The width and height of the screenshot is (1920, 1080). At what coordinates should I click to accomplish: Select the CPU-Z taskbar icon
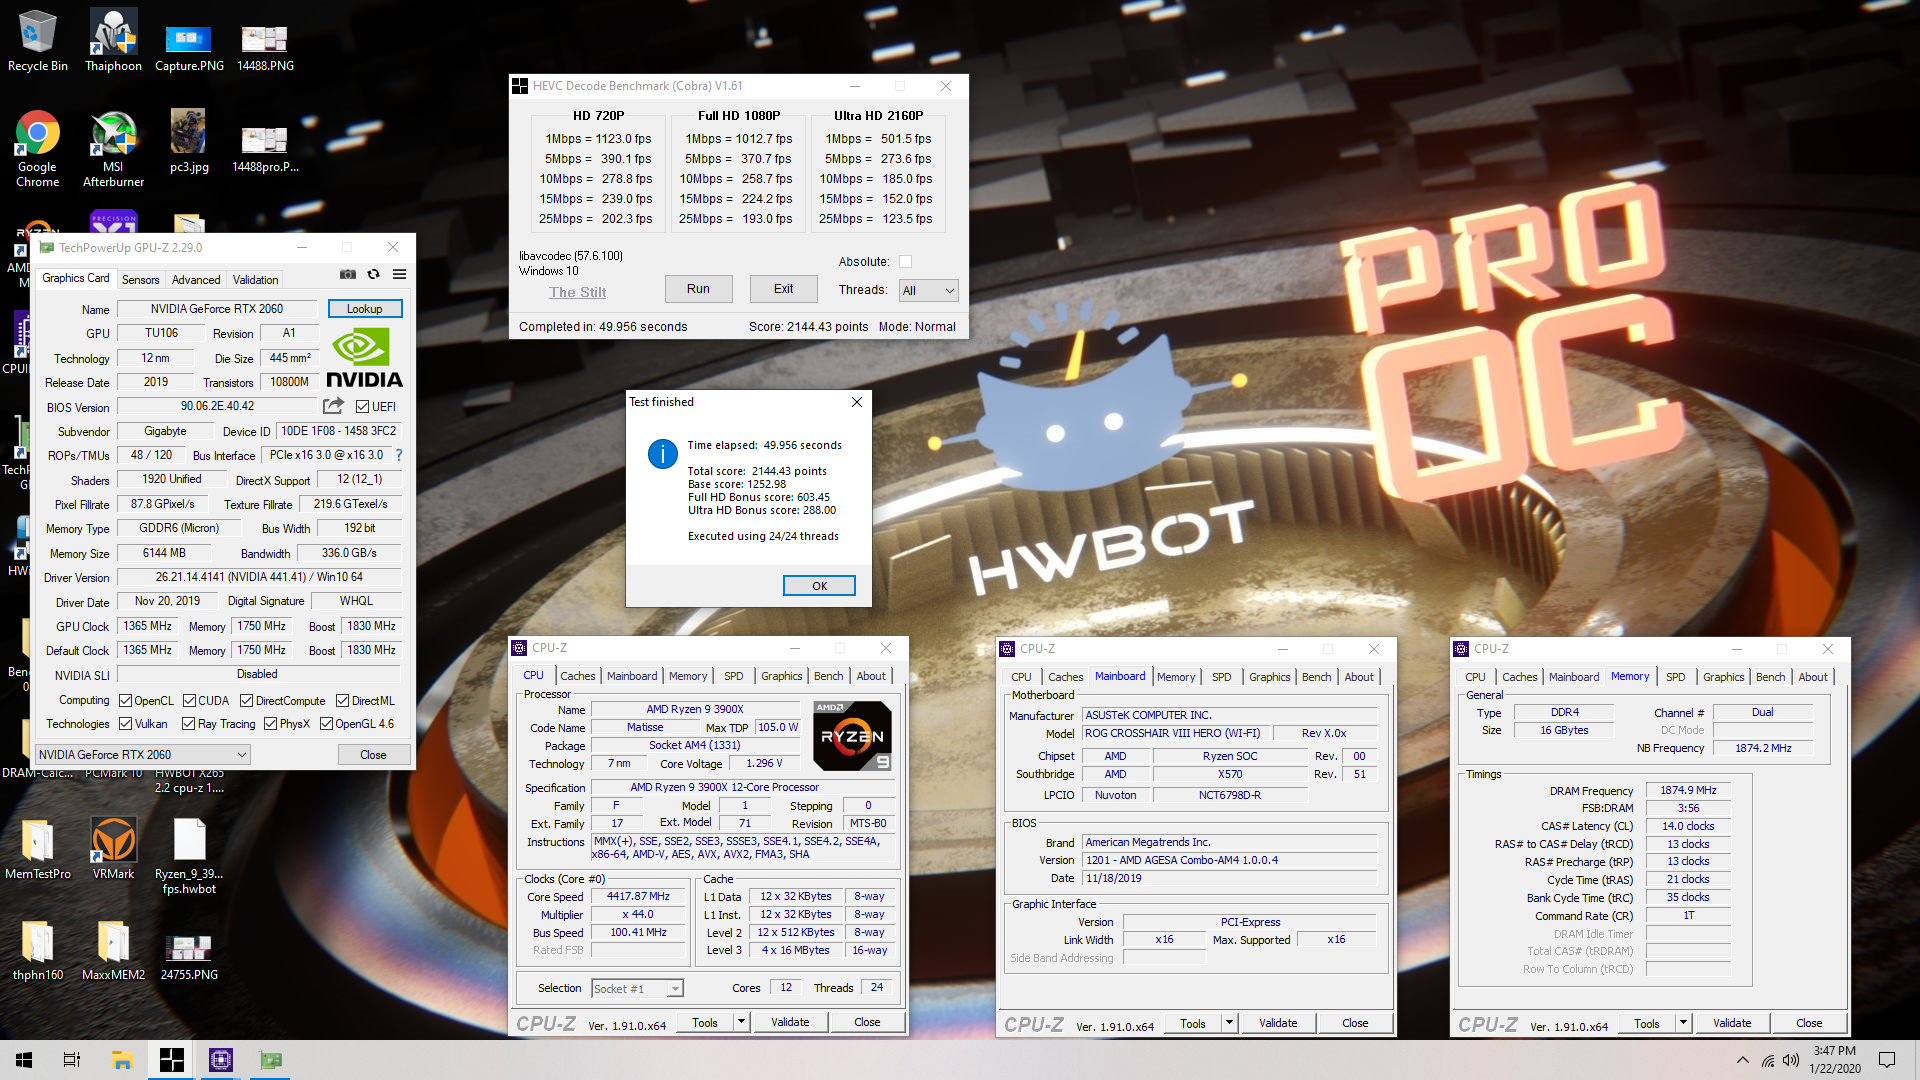click(221, 1060)
